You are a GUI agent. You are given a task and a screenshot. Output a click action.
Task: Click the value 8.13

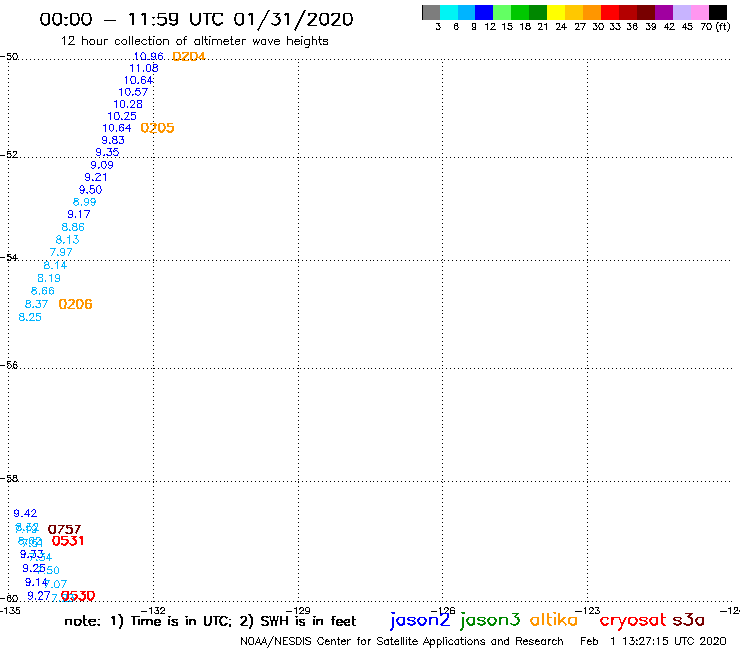(67, 239)
